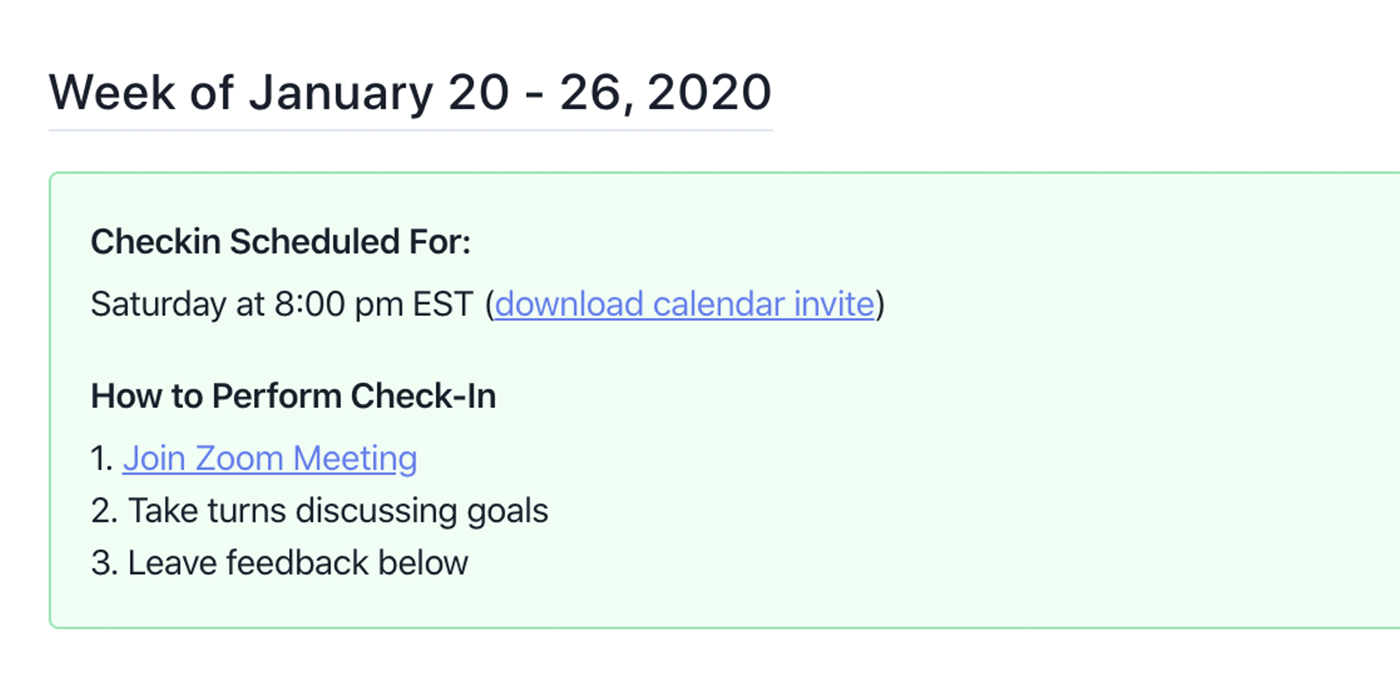Click the Leave feedback below step
The image size is (1400, 700).
(x=298, y=563)
